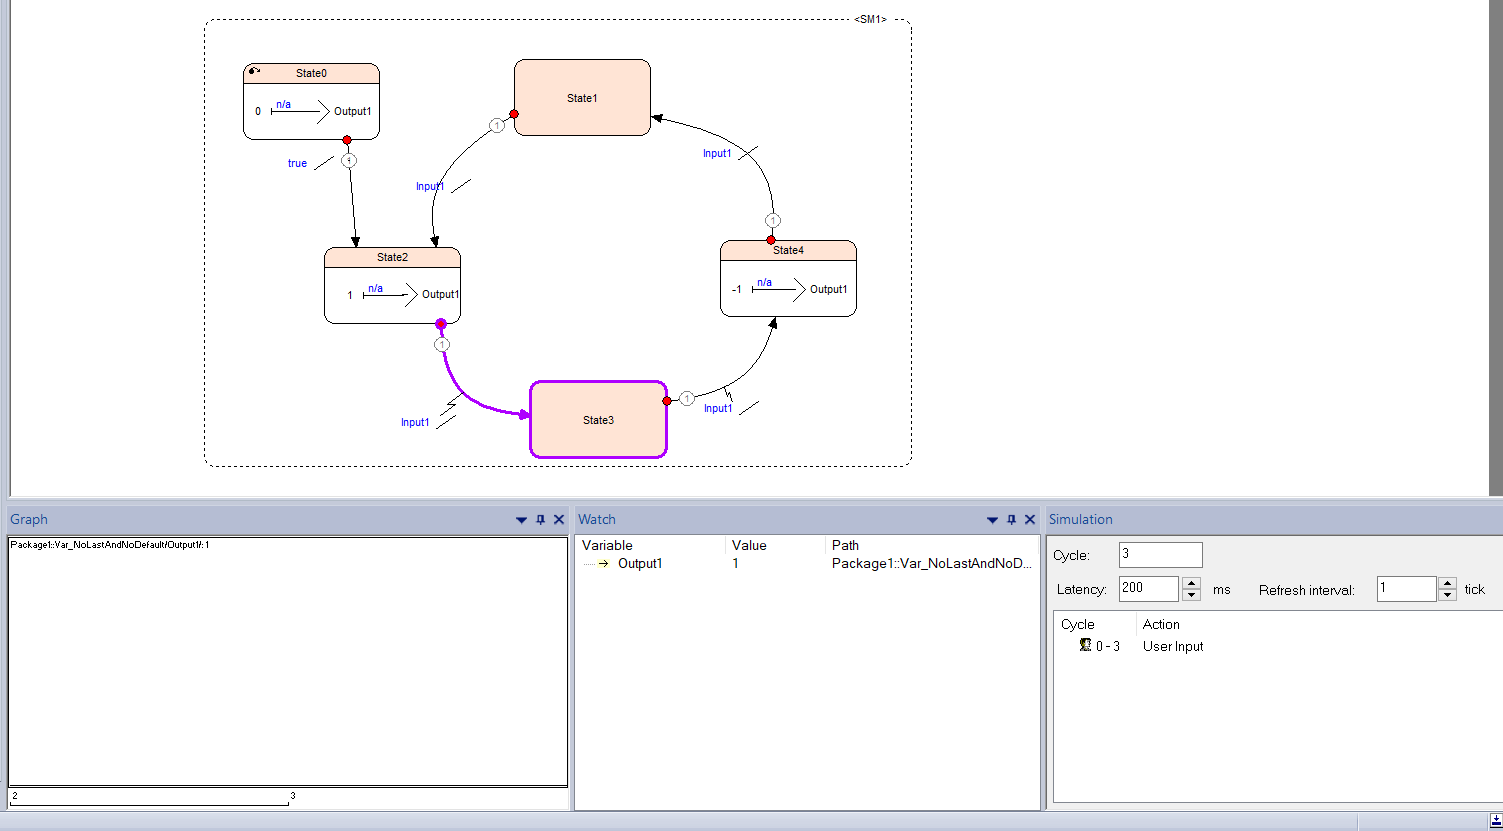Viewport: 1503px width, 831px height.
Task: Click the Latency value field showing 200
Action: [1148, 589]
